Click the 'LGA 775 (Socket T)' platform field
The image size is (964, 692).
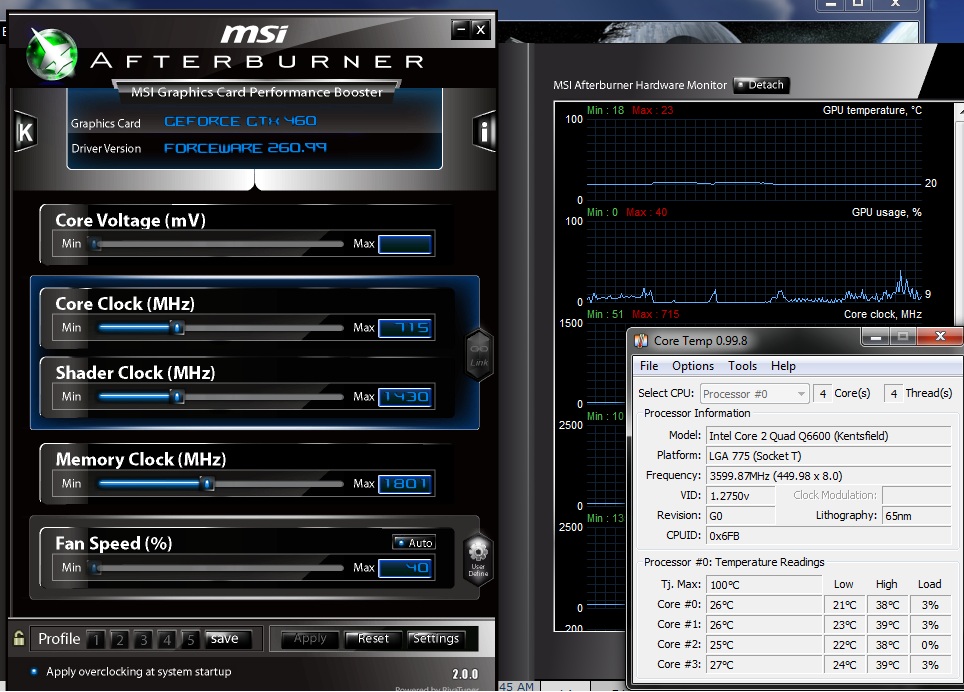click(x=829, y=456)
